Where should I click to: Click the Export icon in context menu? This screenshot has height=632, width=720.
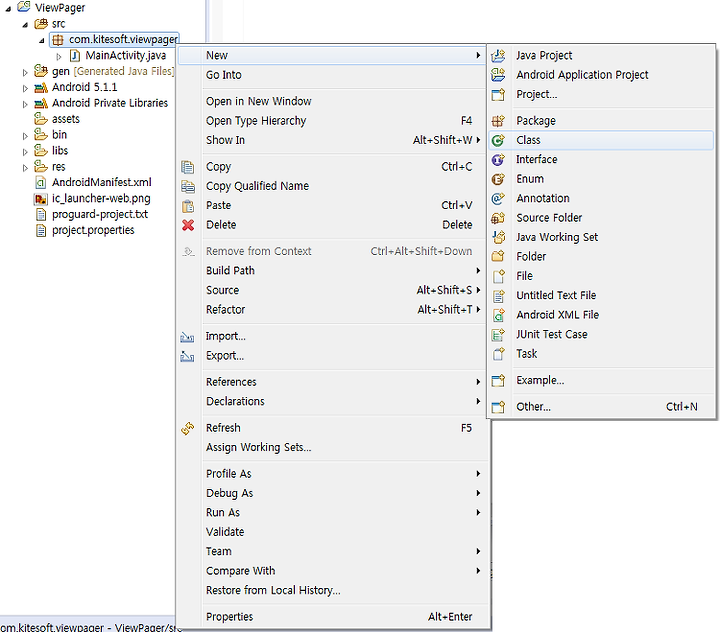187,356
